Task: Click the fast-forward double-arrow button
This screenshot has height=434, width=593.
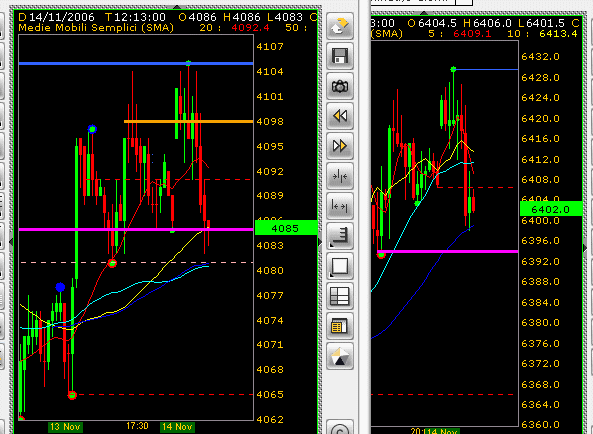Action: [x=340, y=146]
